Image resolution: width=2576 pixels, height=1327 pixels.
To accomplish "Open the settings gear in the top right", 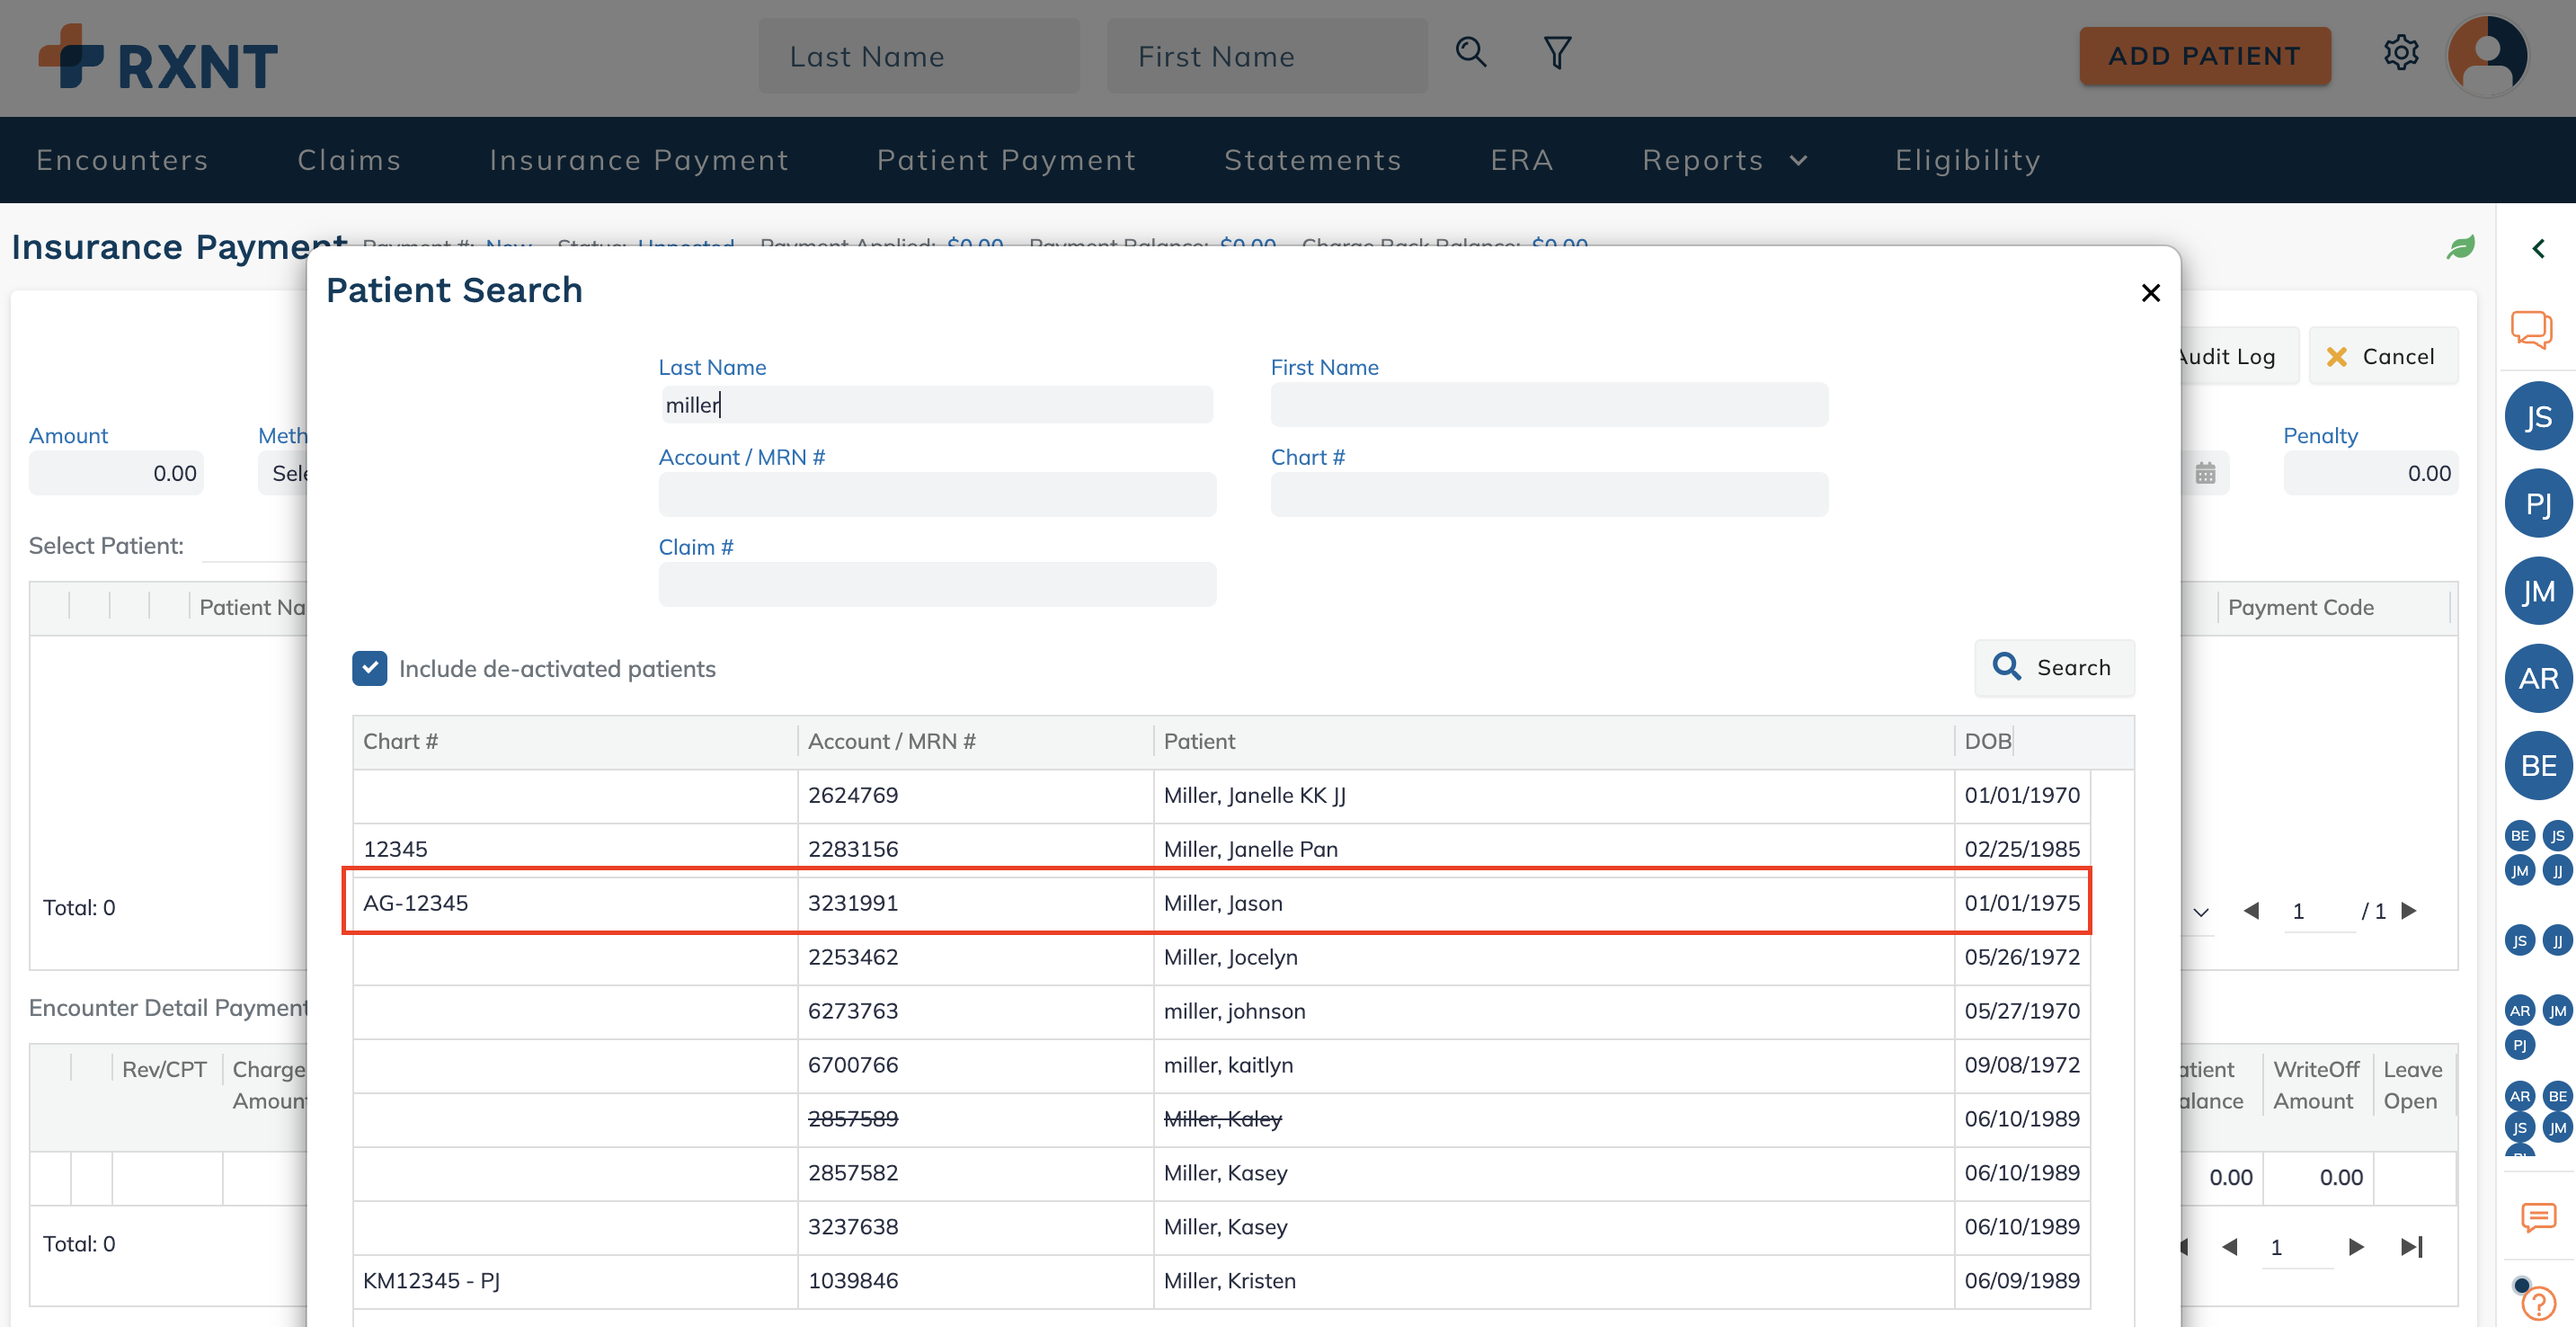I will point(2402,53).
